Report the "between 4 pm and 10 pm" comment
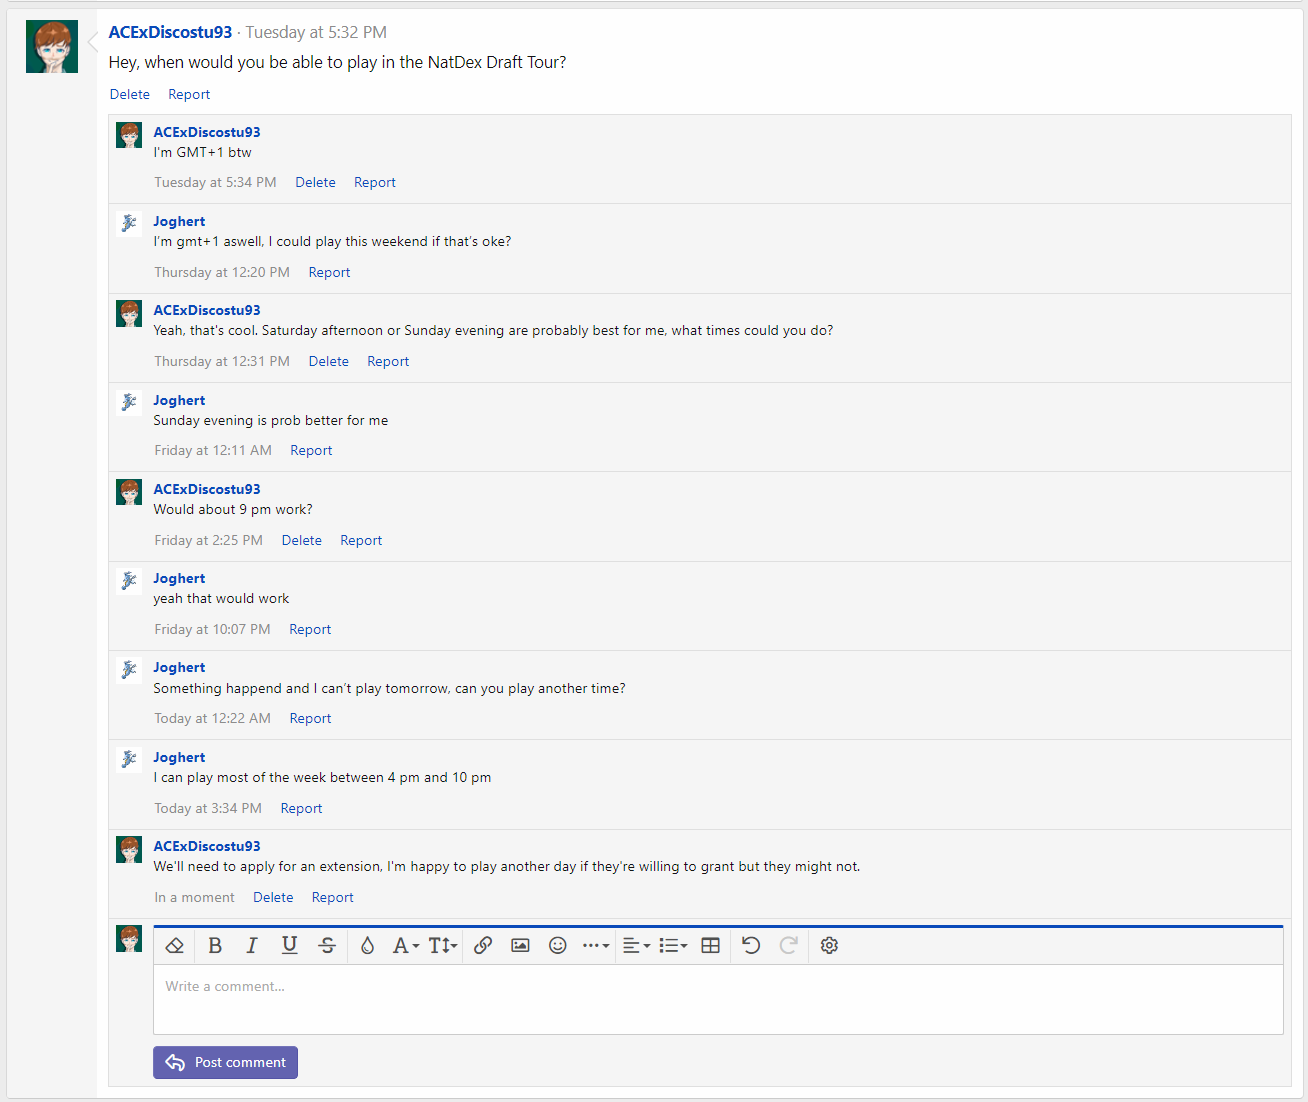The image size is (1308, 1102). click(301, 809)
